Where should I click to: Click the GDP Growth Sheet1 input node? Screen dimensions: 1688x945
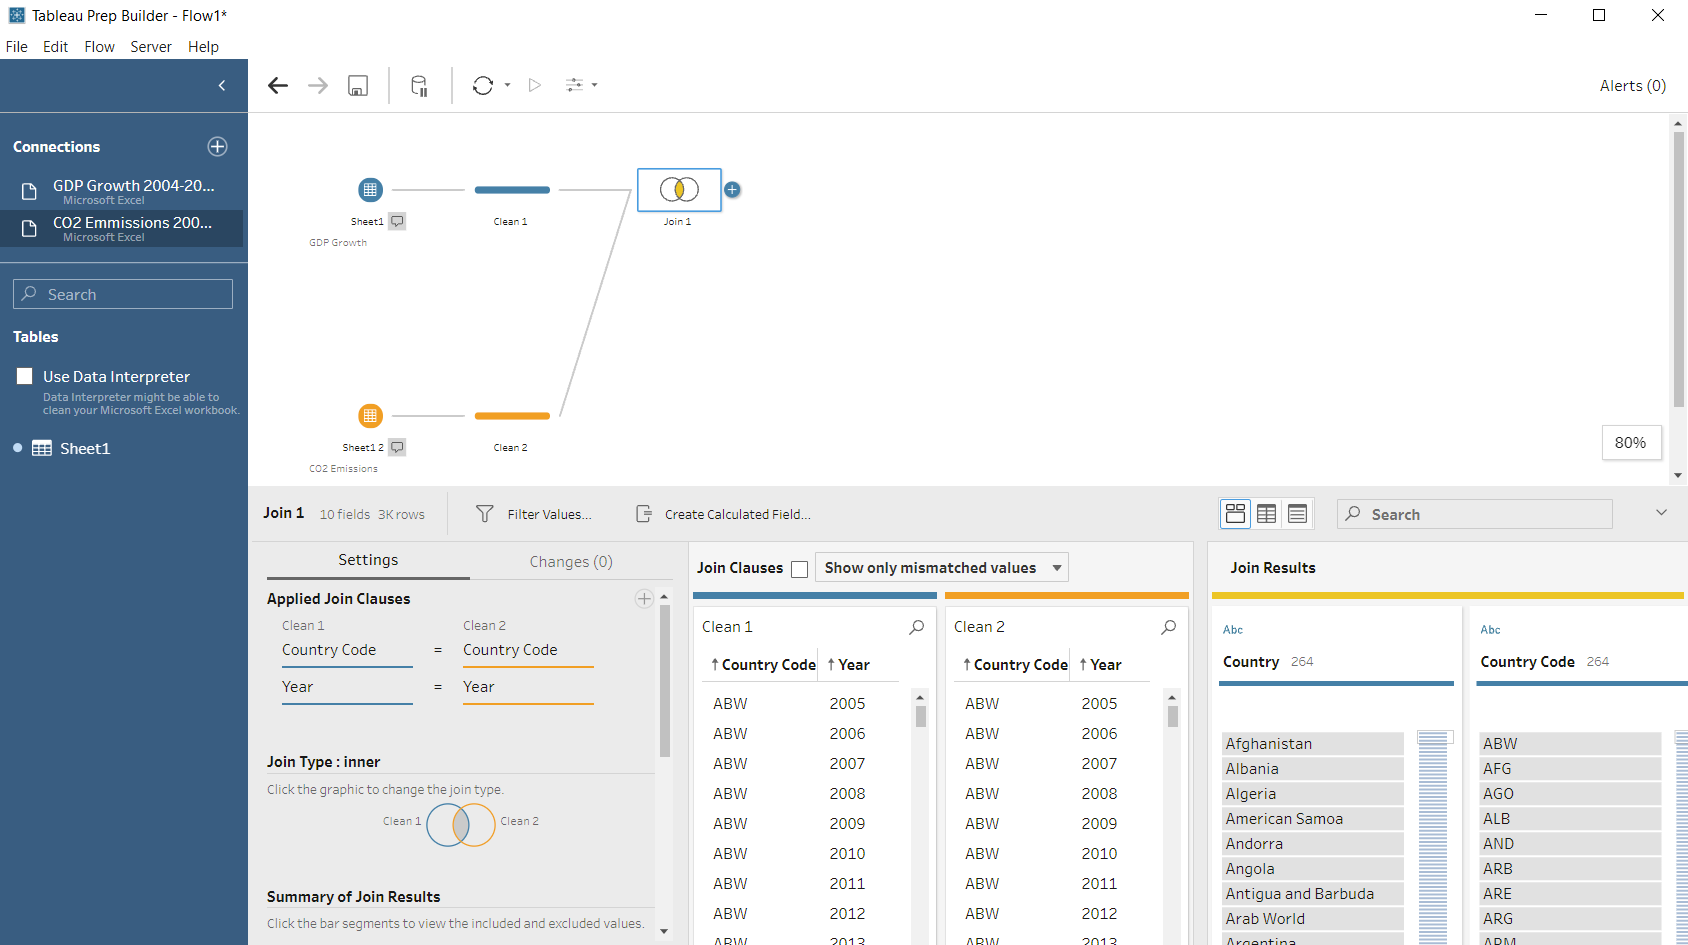370,190
